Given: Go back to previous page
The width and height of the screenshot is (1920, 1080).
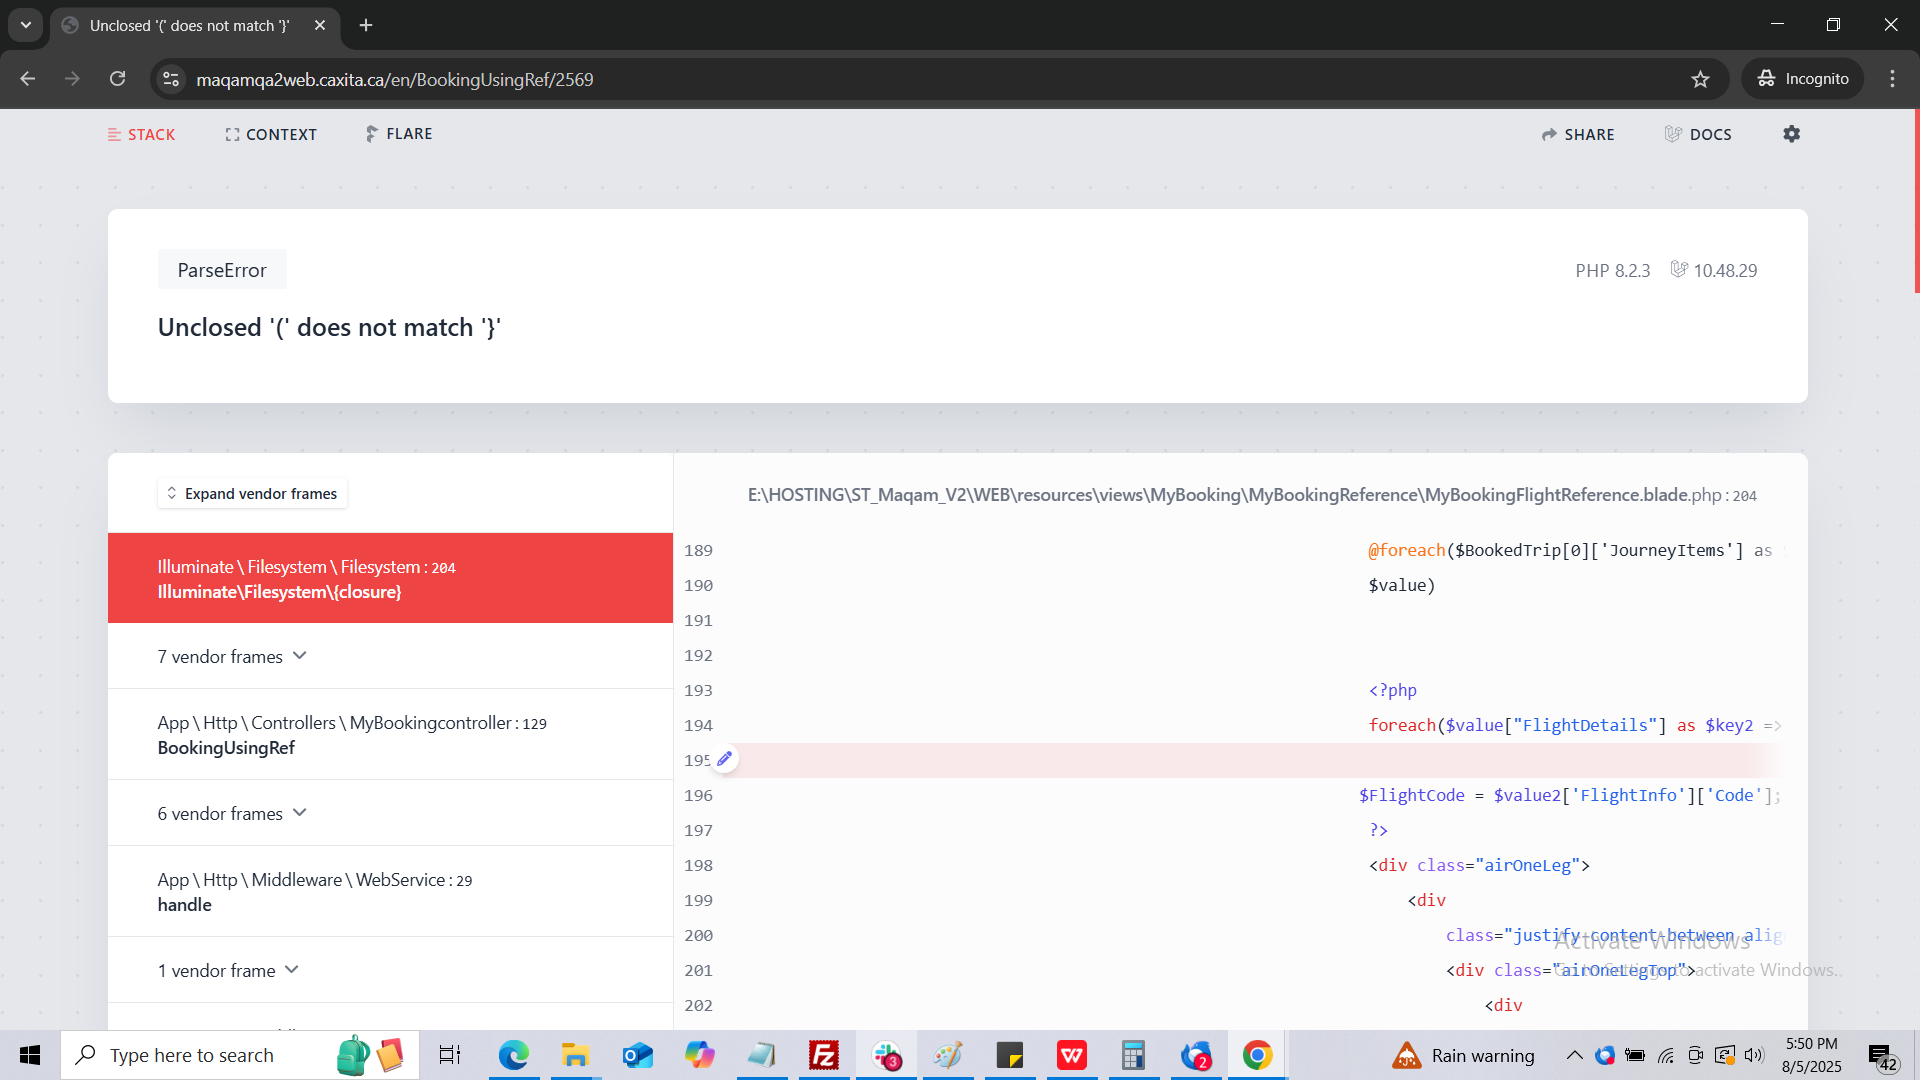Looking at the screenshot, I should coord(28,79).
